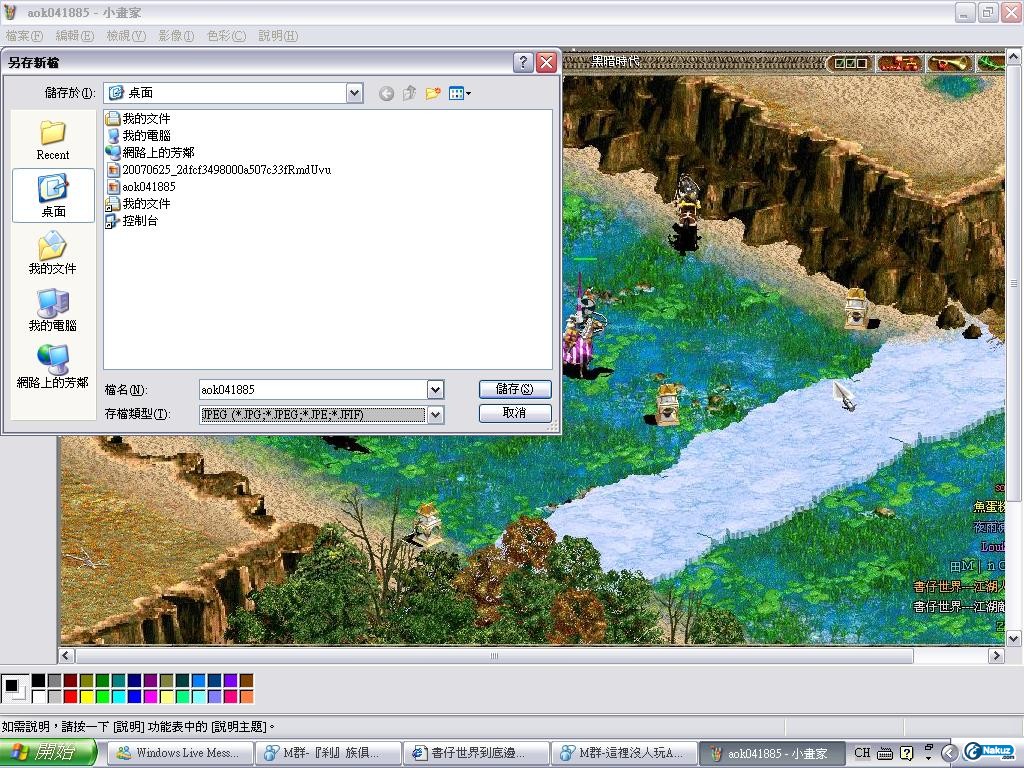Go up one folder level icon
Screen dimensions: 1024x768
click(x=409, y=93)
